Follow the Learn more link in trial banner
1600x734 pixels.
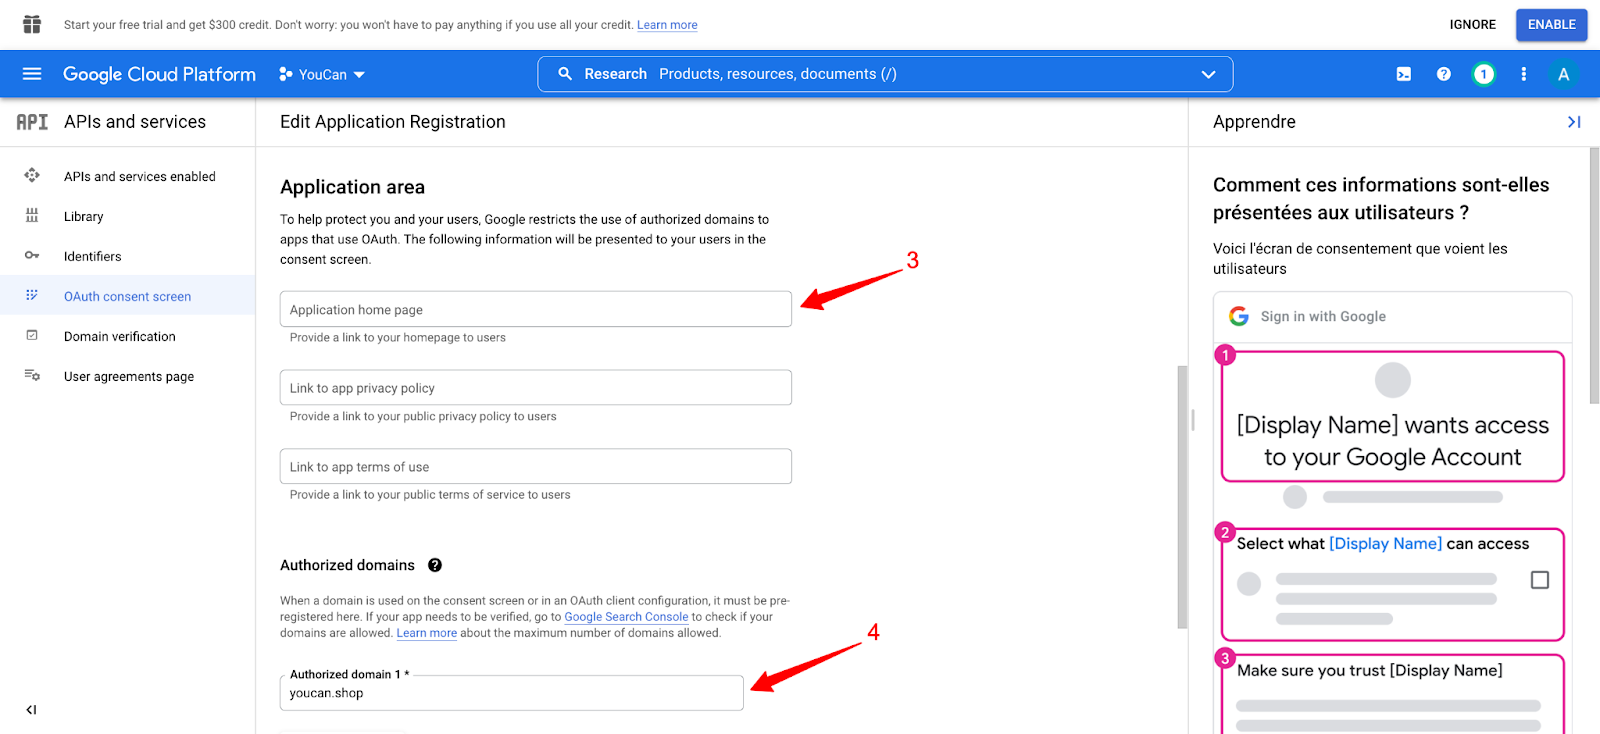[667, 25]
